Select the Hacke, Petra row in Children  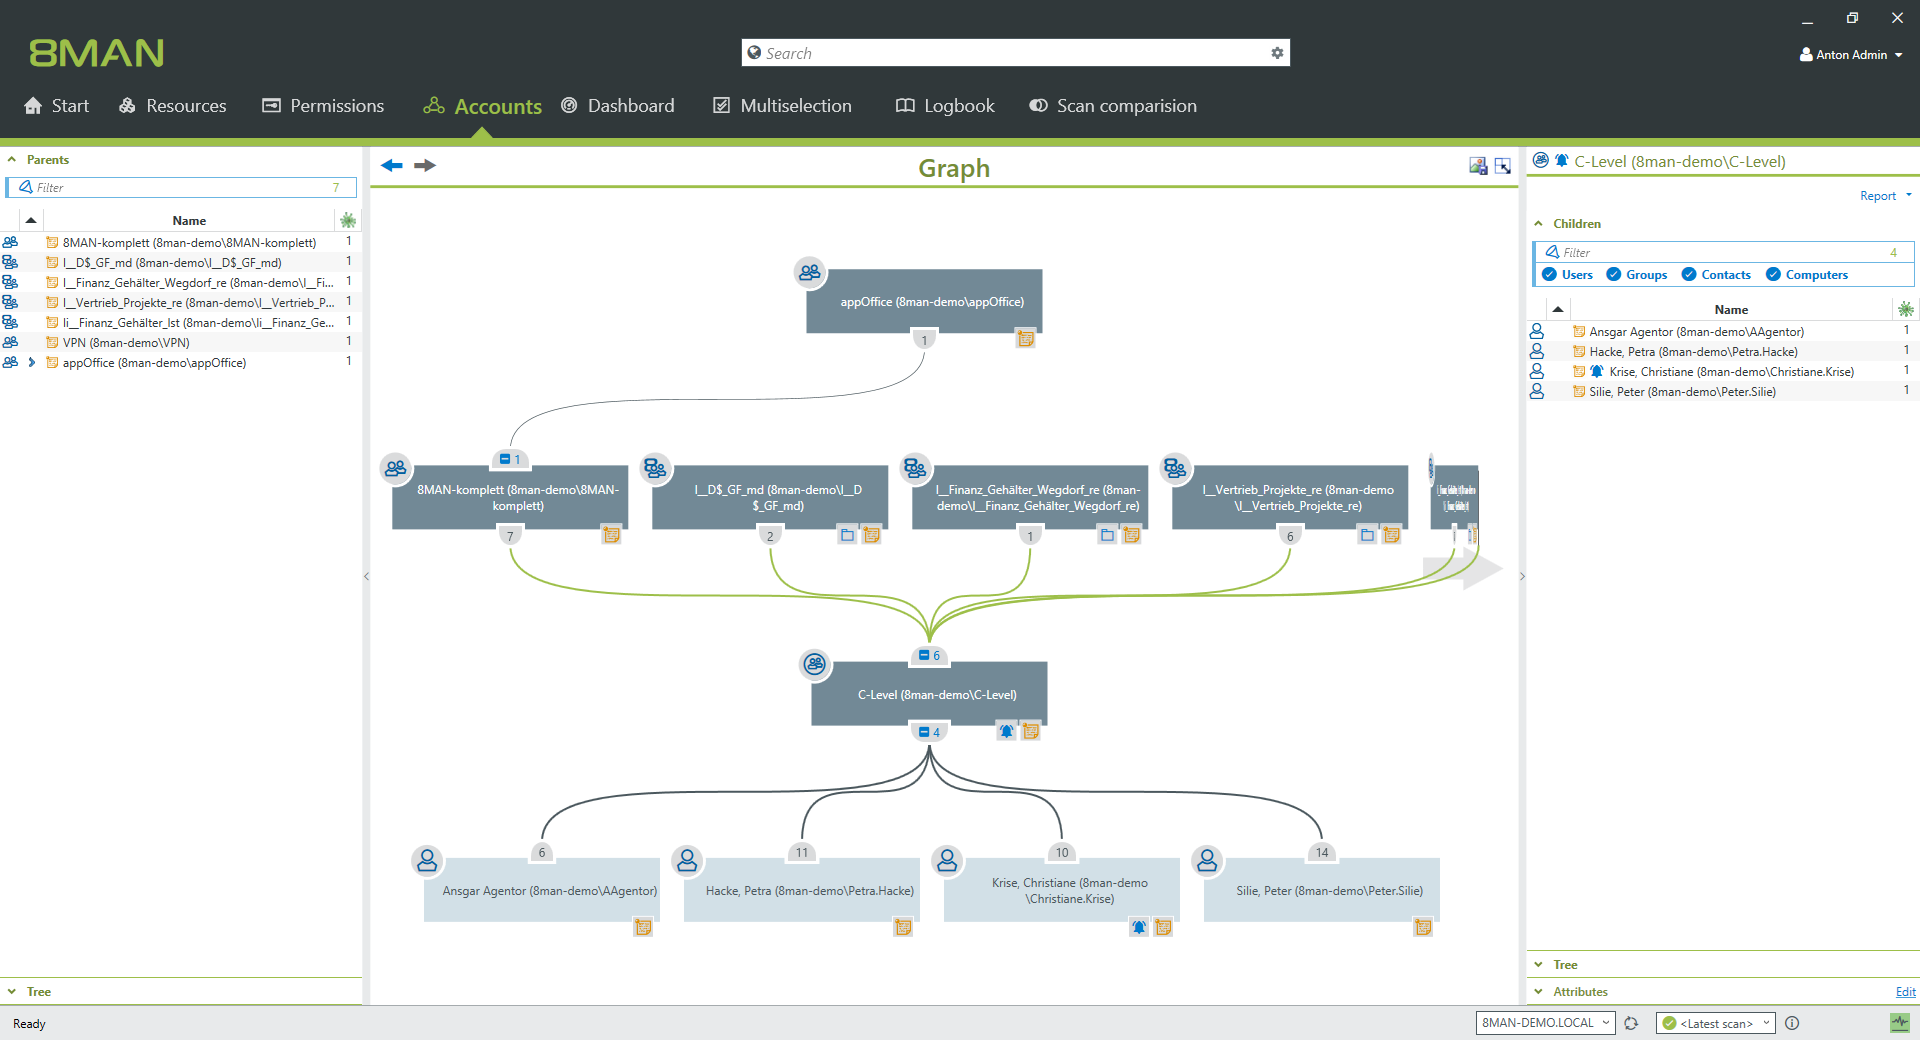(1723, 351)
